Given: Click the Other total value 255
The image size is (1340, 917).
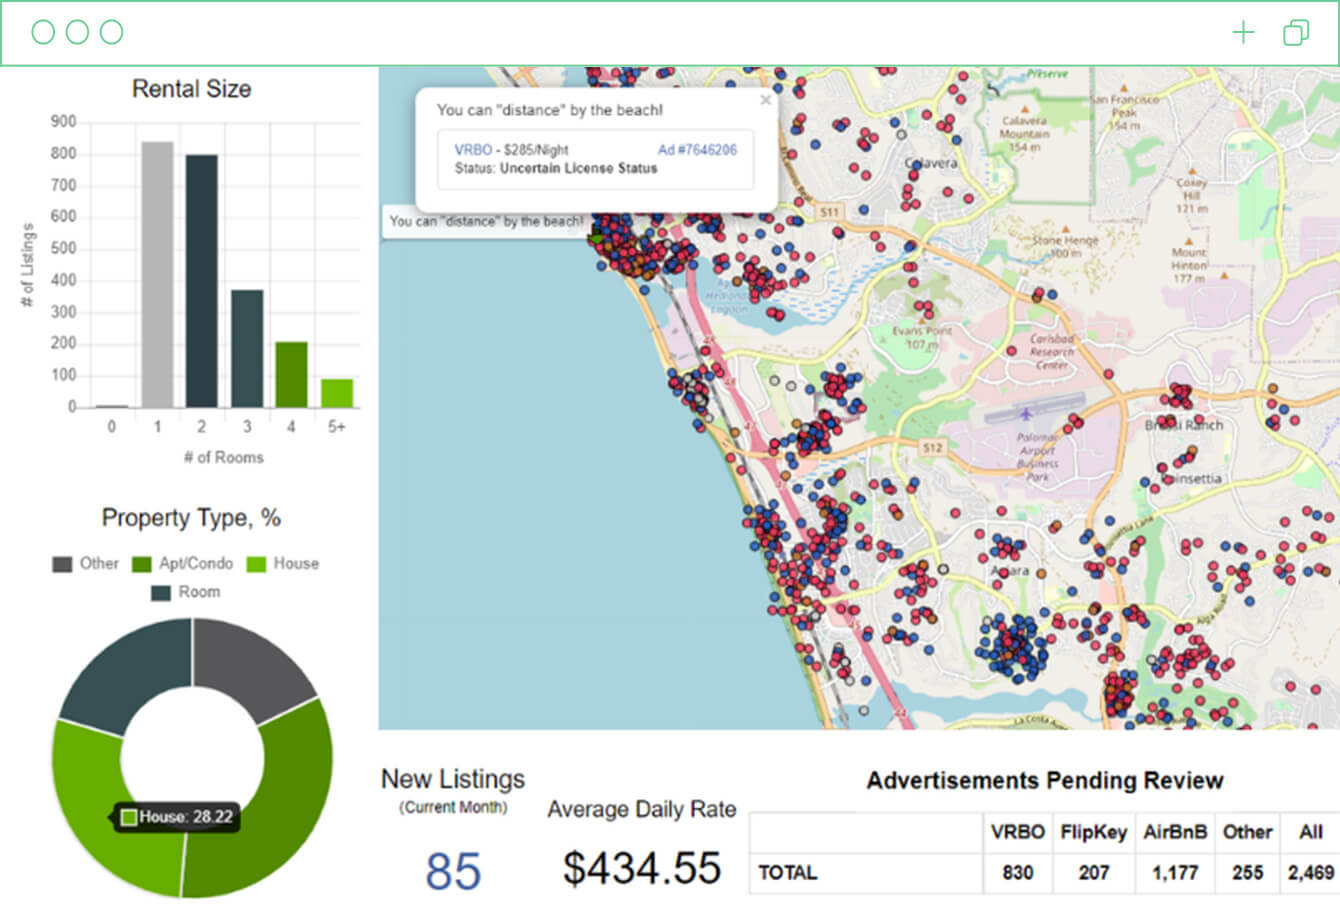Looking at the screenshot, I should 1247,873.
